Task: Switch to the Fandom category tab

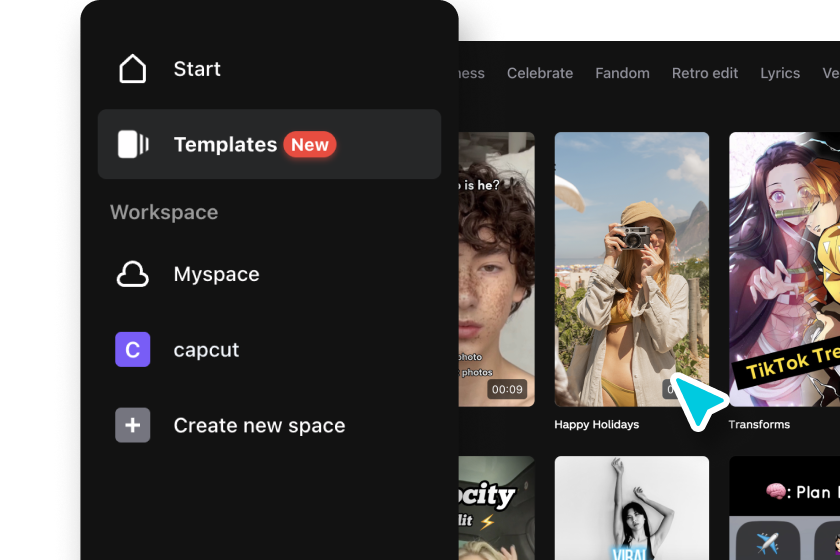Action: point(622,73)
